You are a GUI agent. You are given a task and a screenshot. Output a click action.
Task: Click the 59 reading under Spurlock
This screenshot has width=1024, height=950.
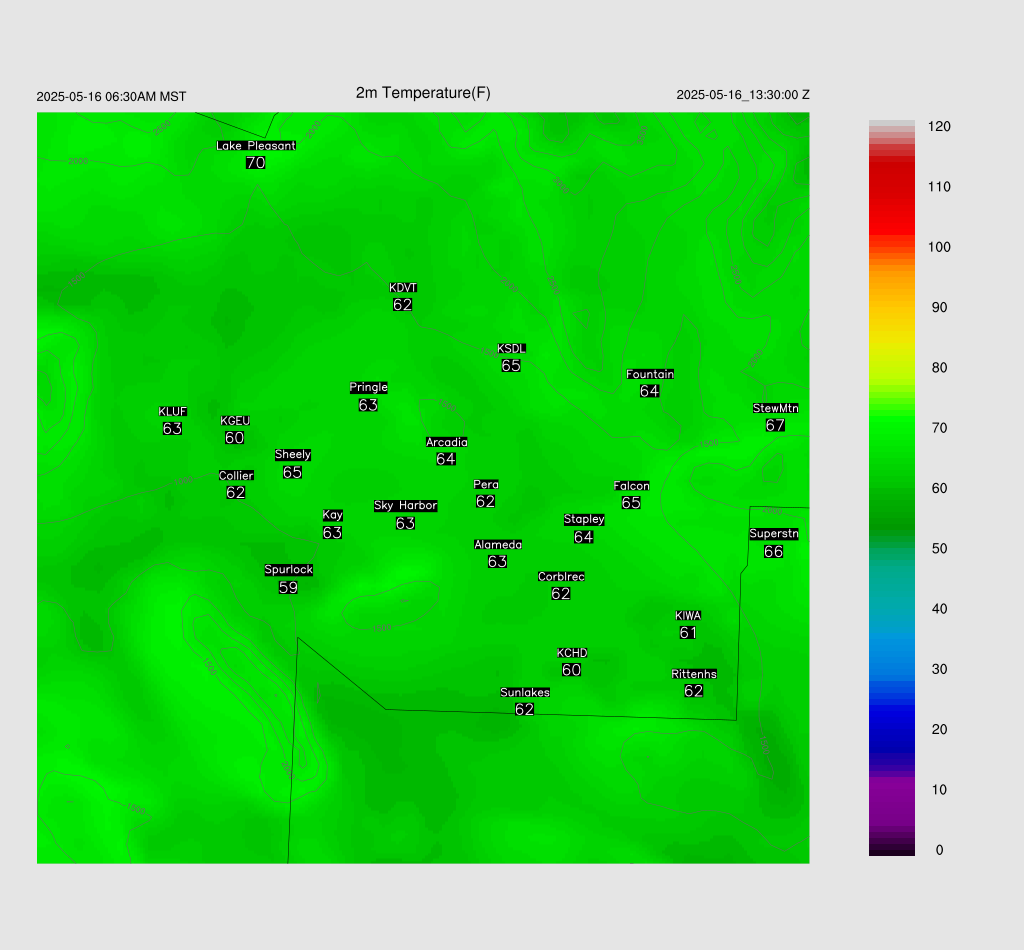289,588
